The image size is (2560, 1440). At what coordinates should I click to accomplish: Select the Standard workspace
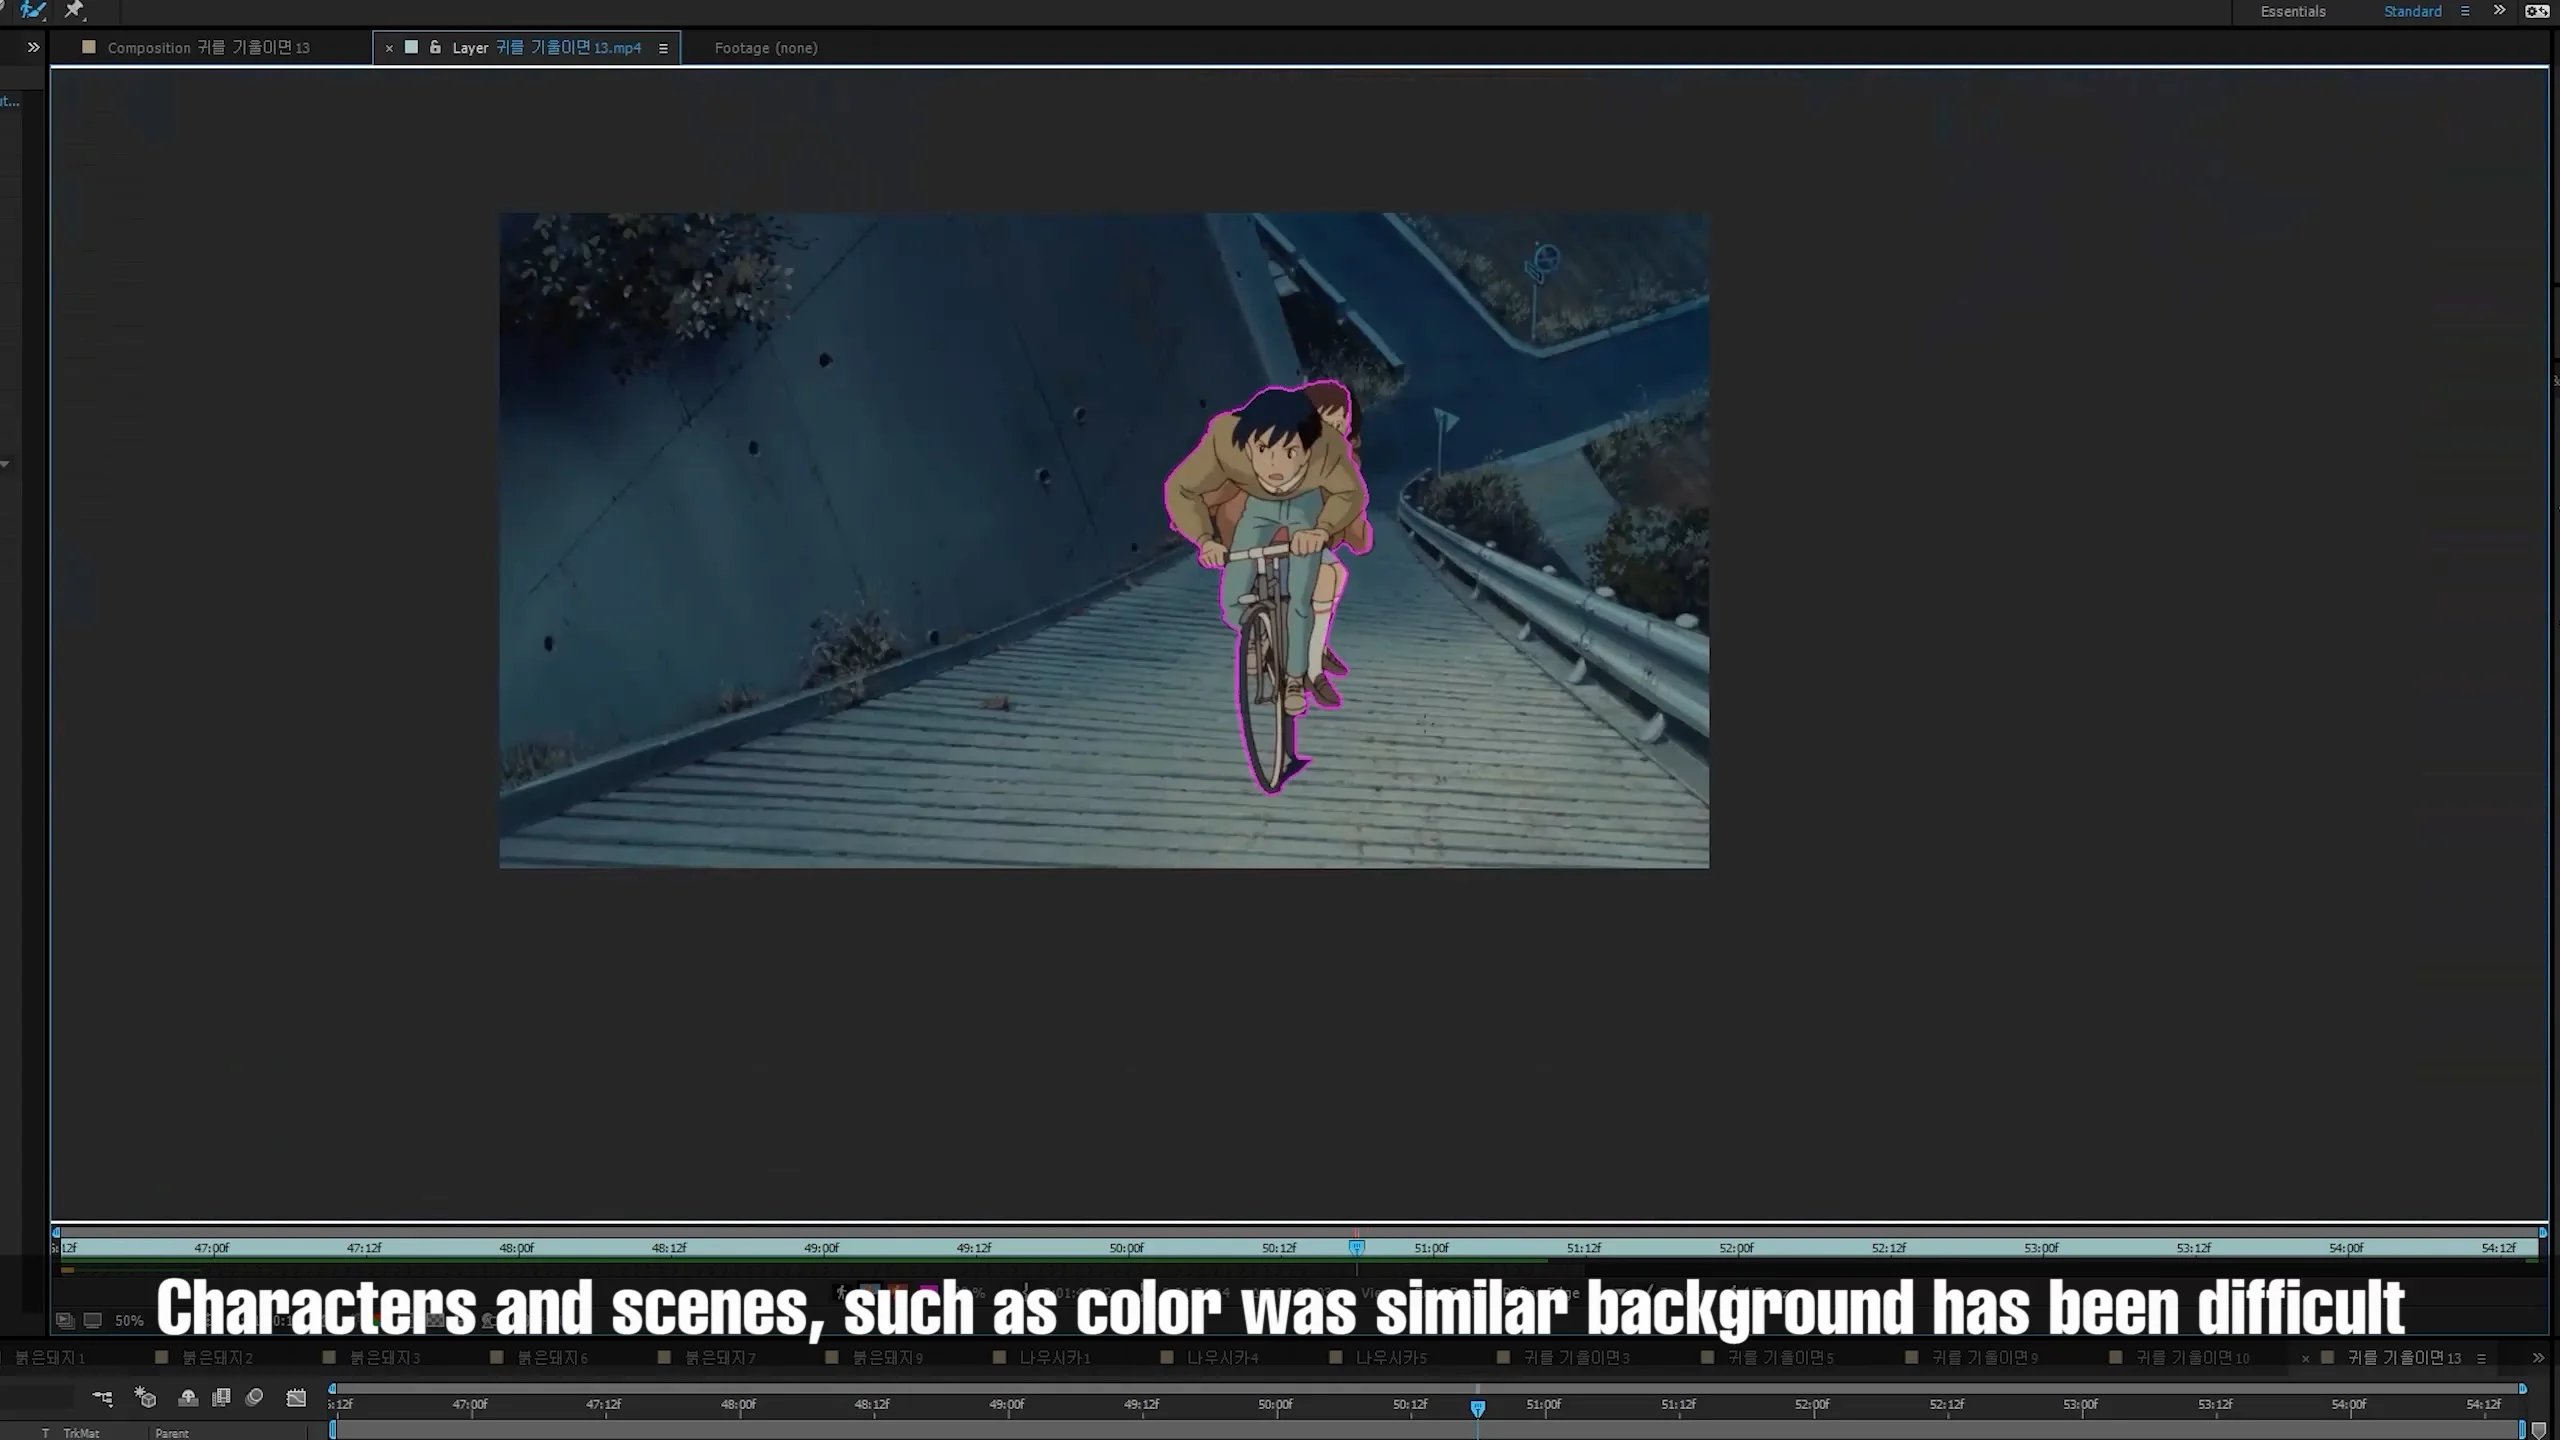coord(2412,12)
